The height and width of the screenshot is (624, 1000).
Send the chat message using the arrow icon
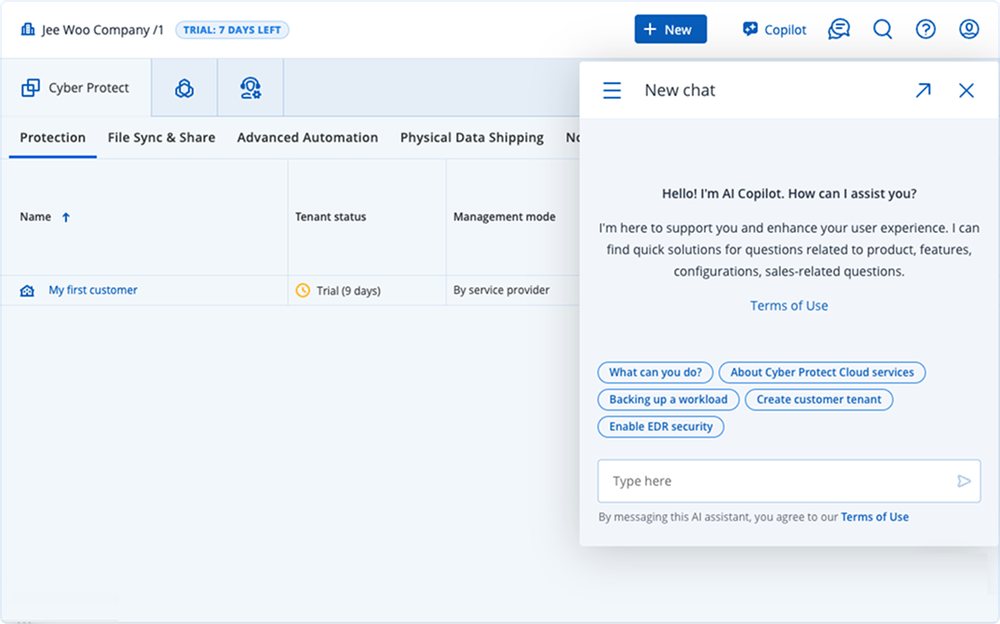[963, 481]
